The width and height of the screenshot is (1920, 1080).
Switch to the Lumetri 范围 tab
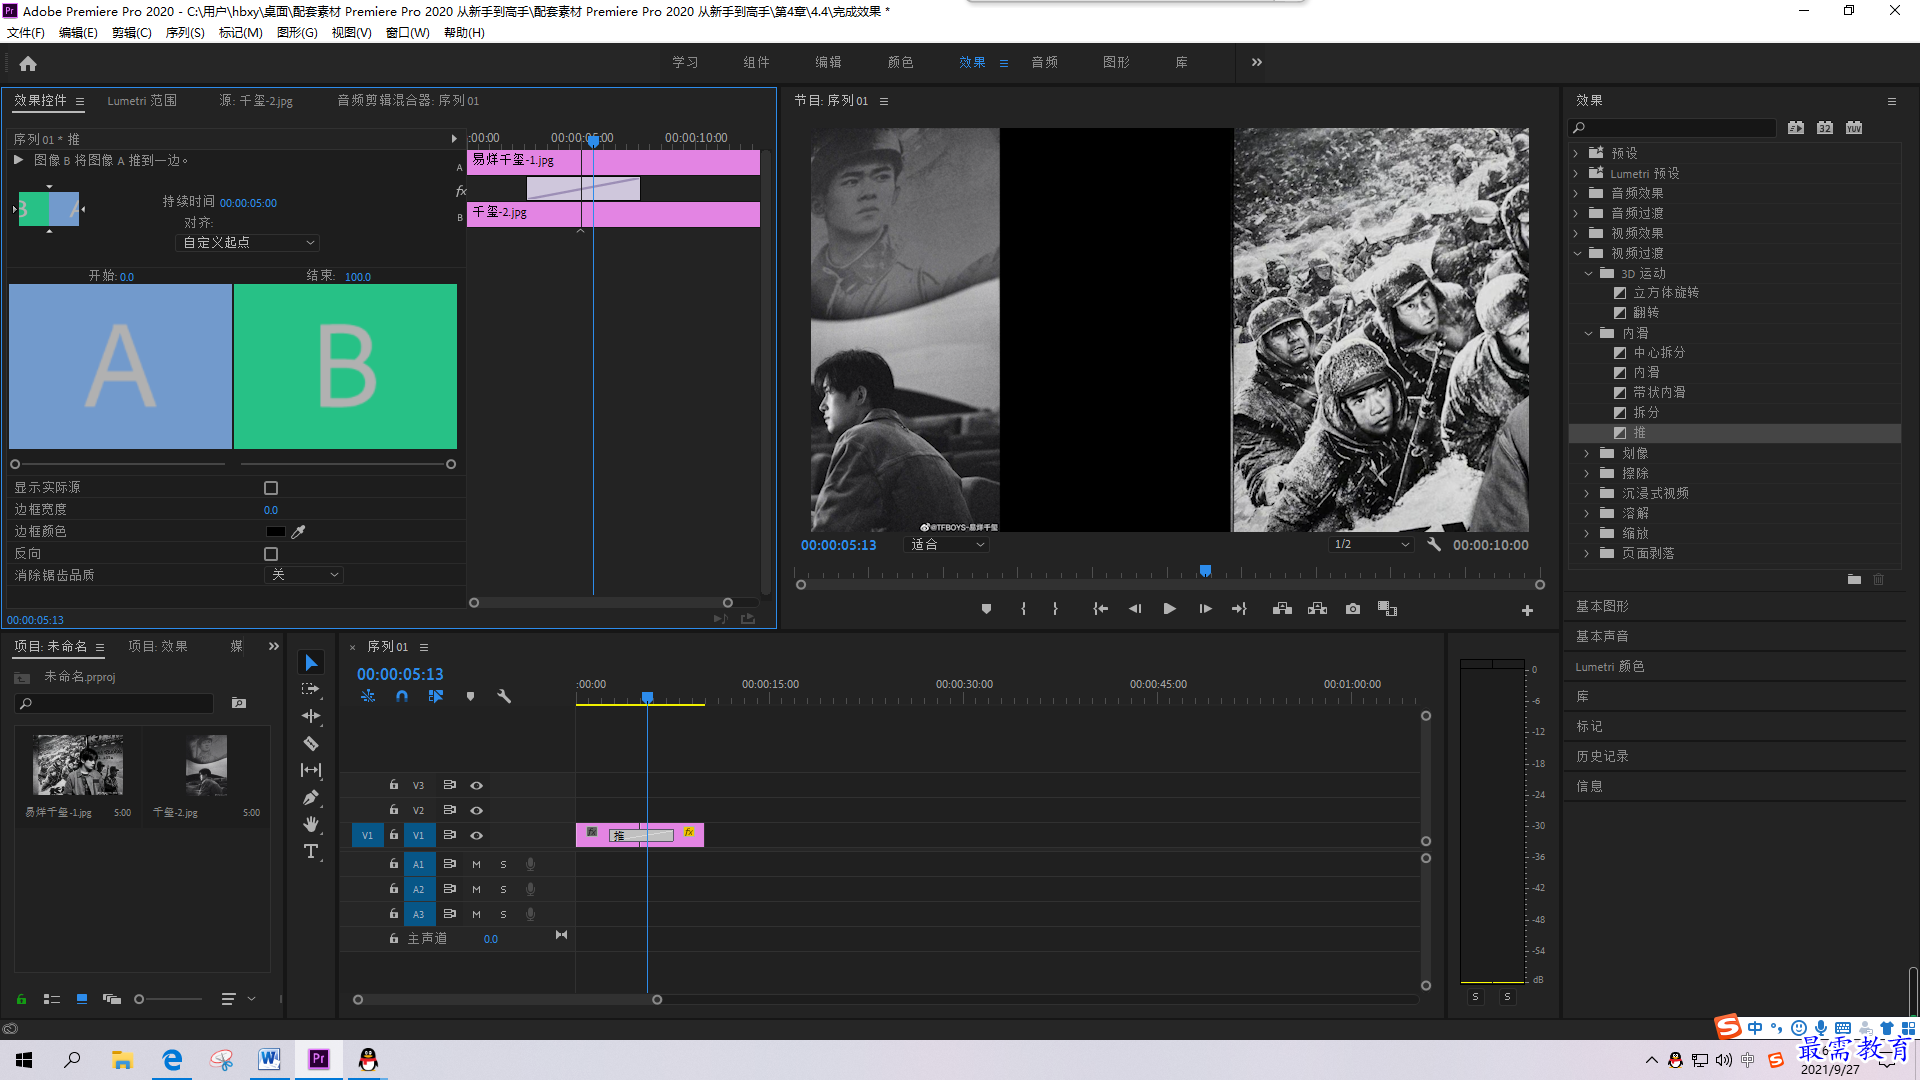pos(142,101)
